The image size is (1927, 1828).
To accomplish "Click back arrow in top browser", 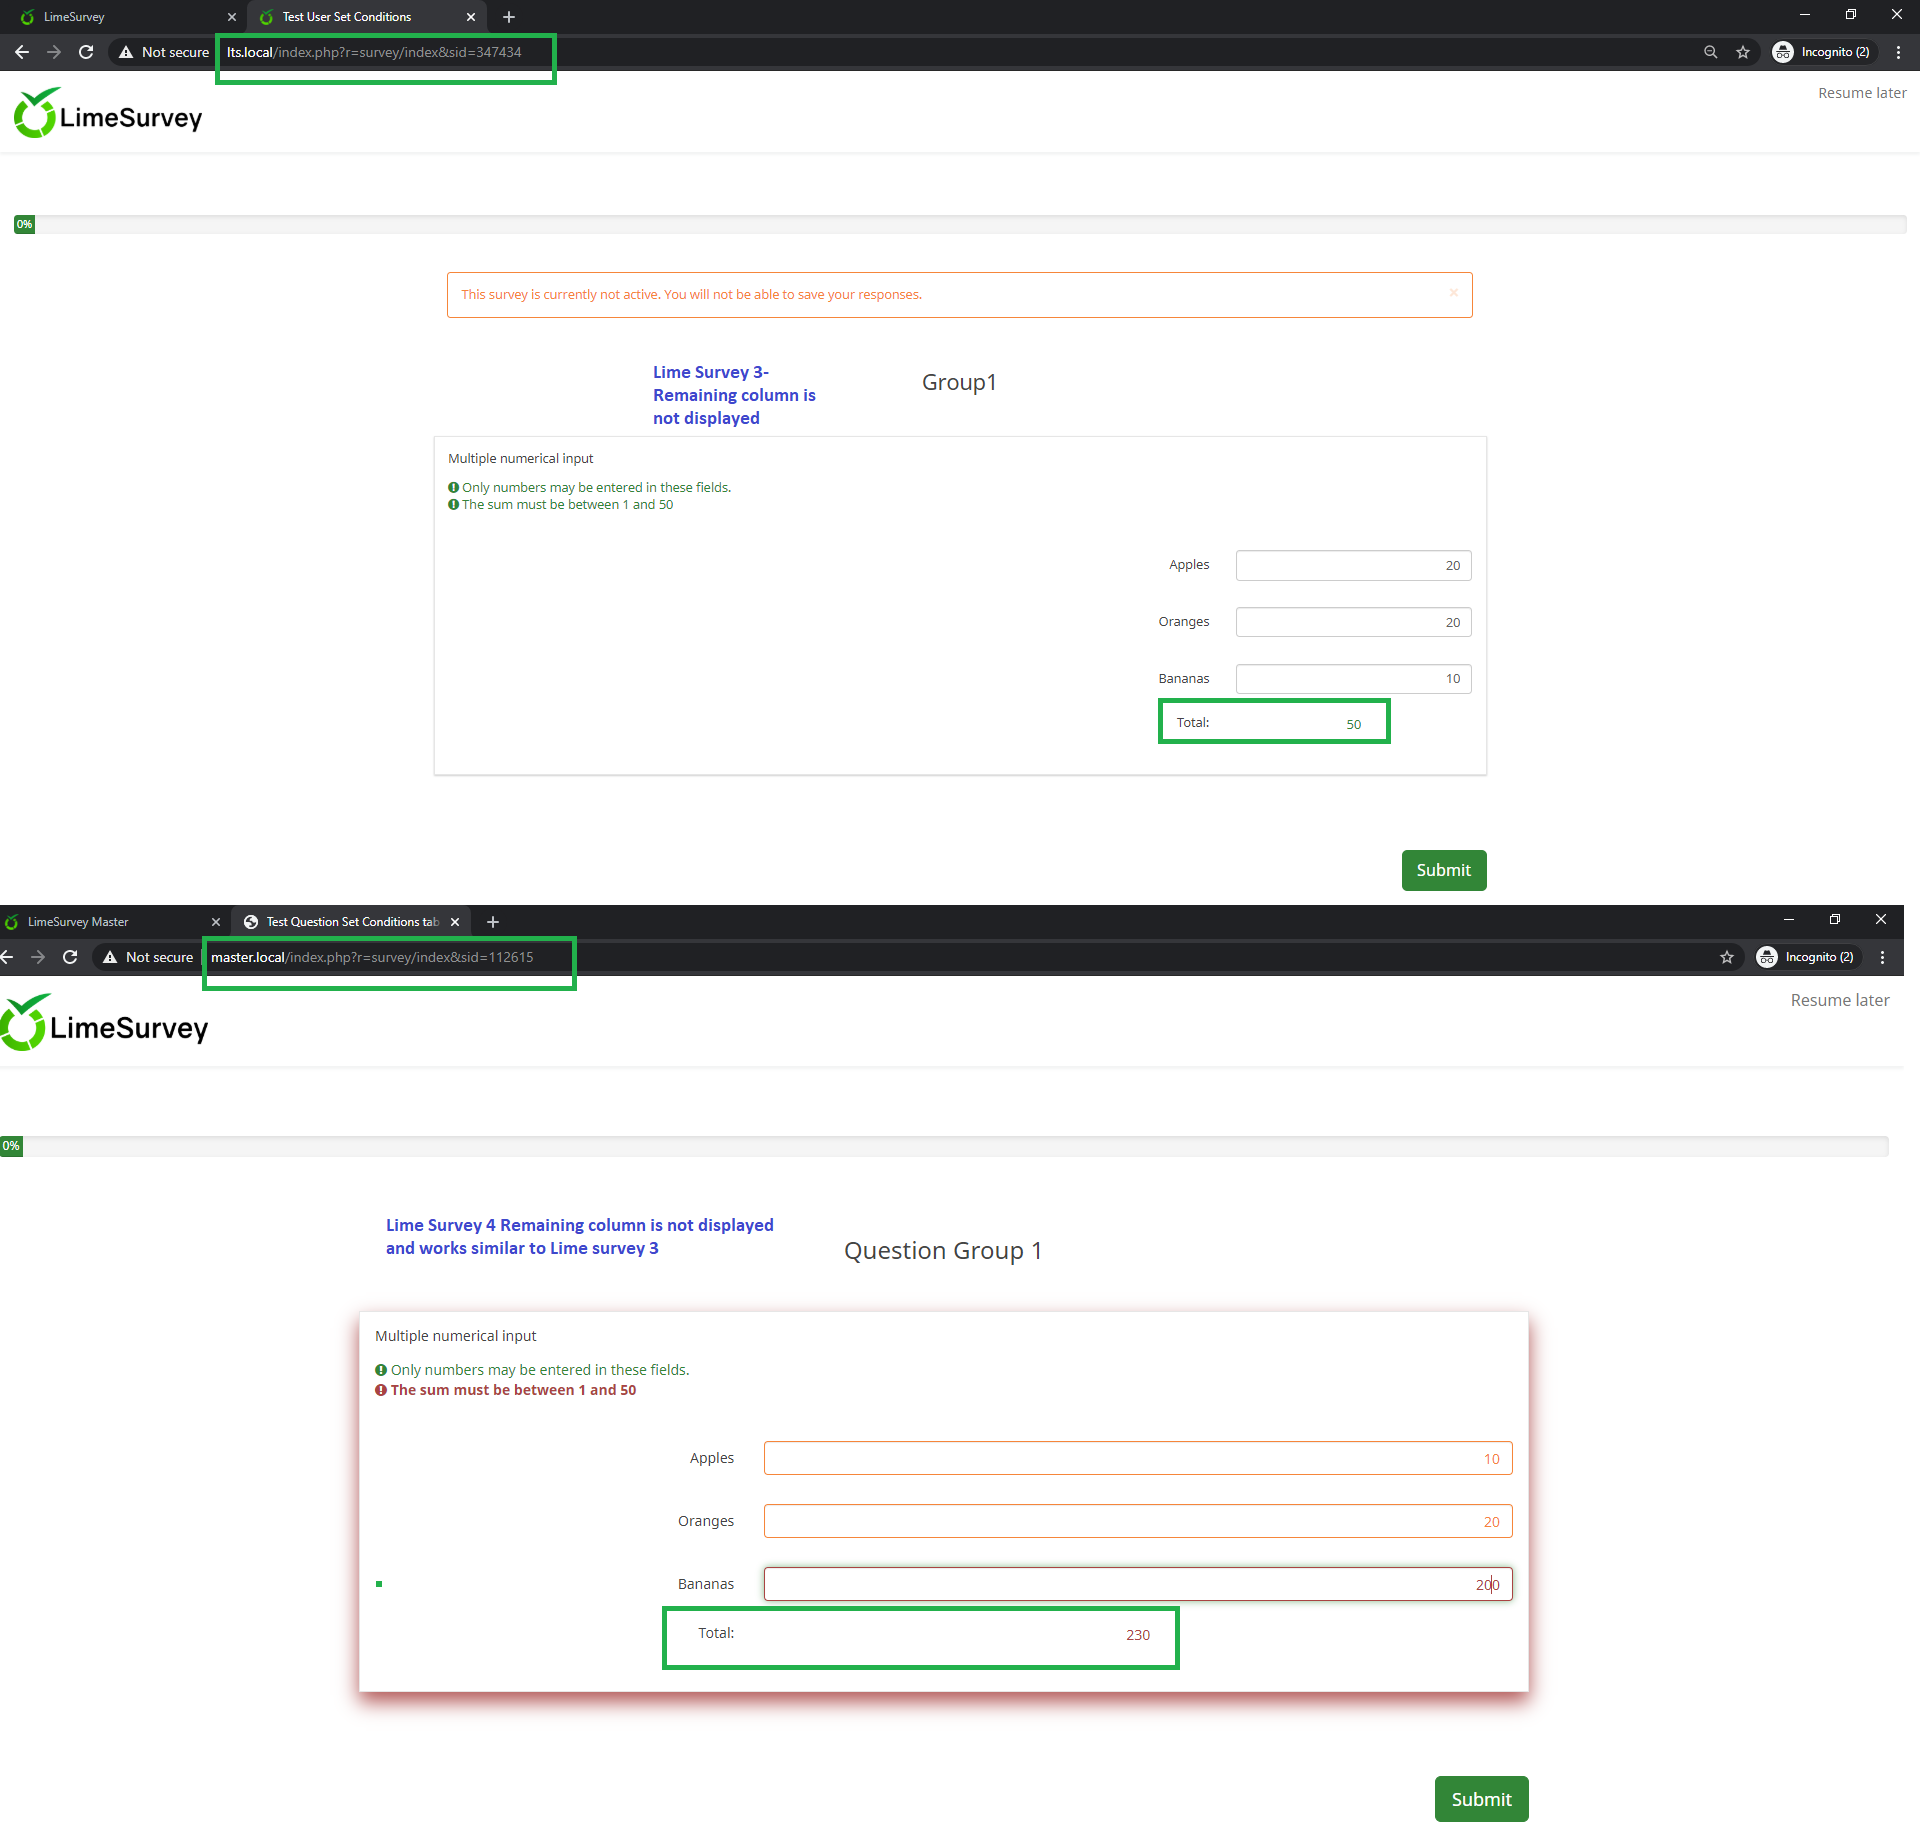I will (22, 52).
